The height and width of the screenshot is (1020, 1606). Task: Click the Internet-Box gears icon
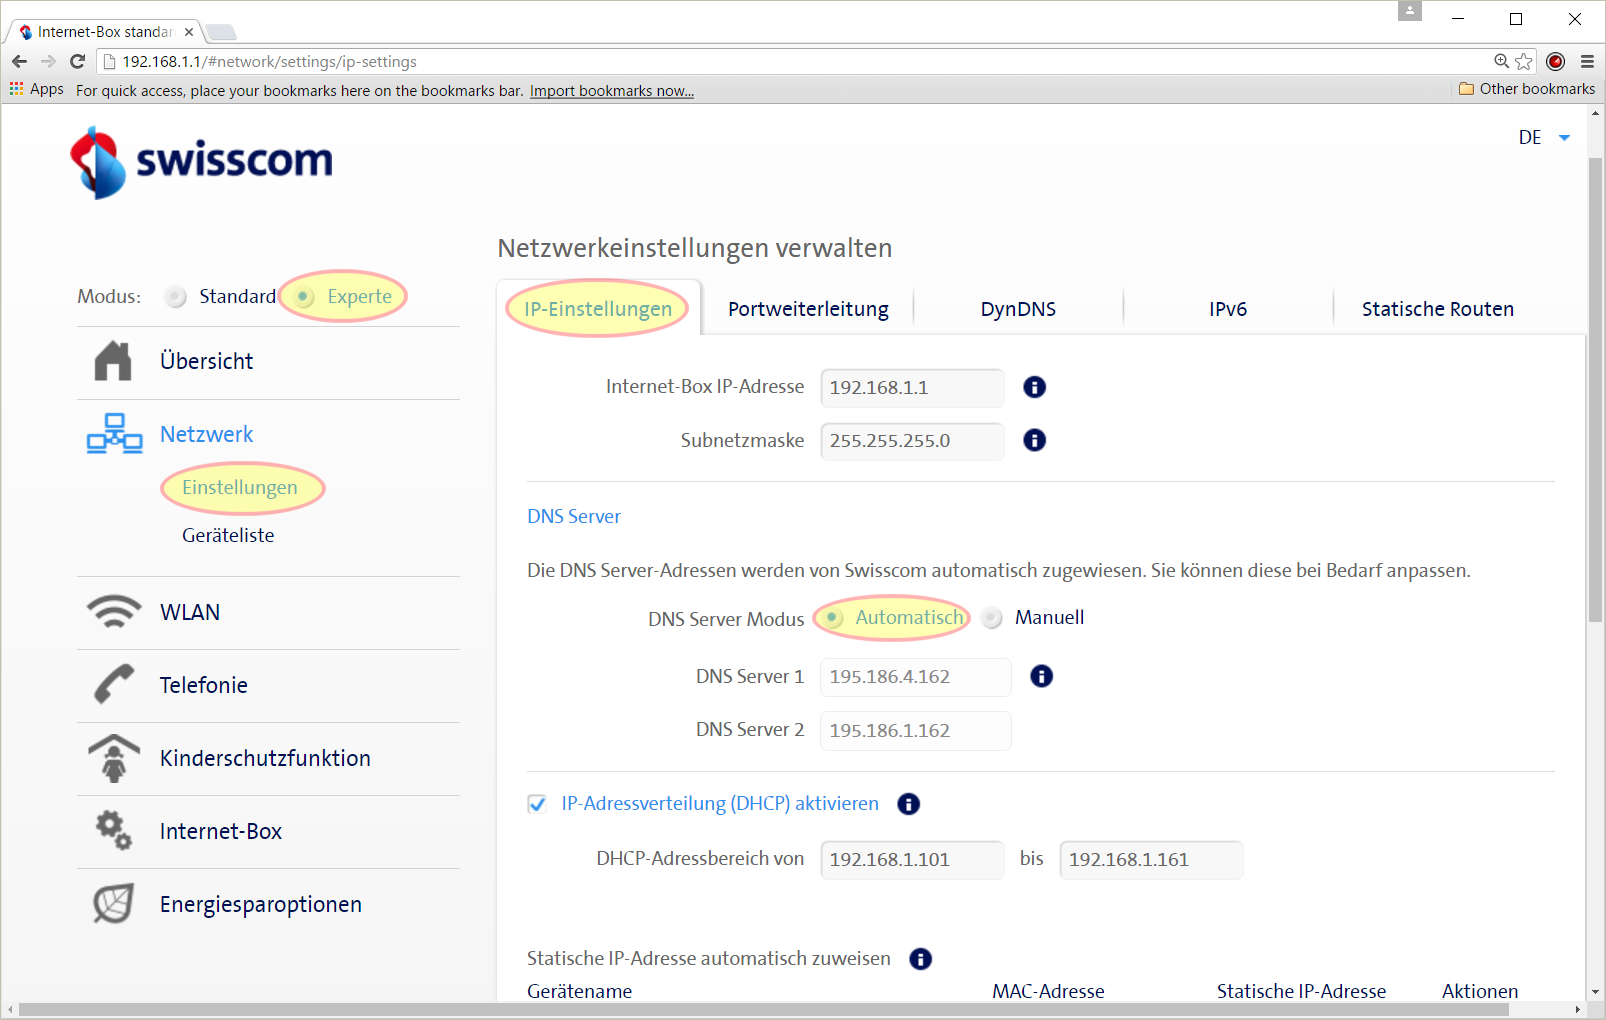tap(114, 831)
